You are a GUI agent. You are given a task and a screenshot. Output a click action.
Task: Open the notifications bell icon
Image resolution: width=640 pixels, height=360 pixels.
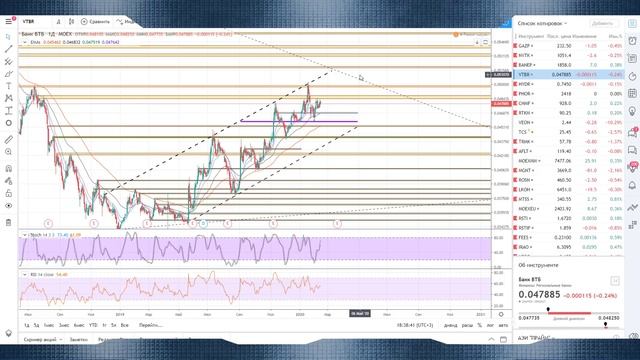click(632, 185)
